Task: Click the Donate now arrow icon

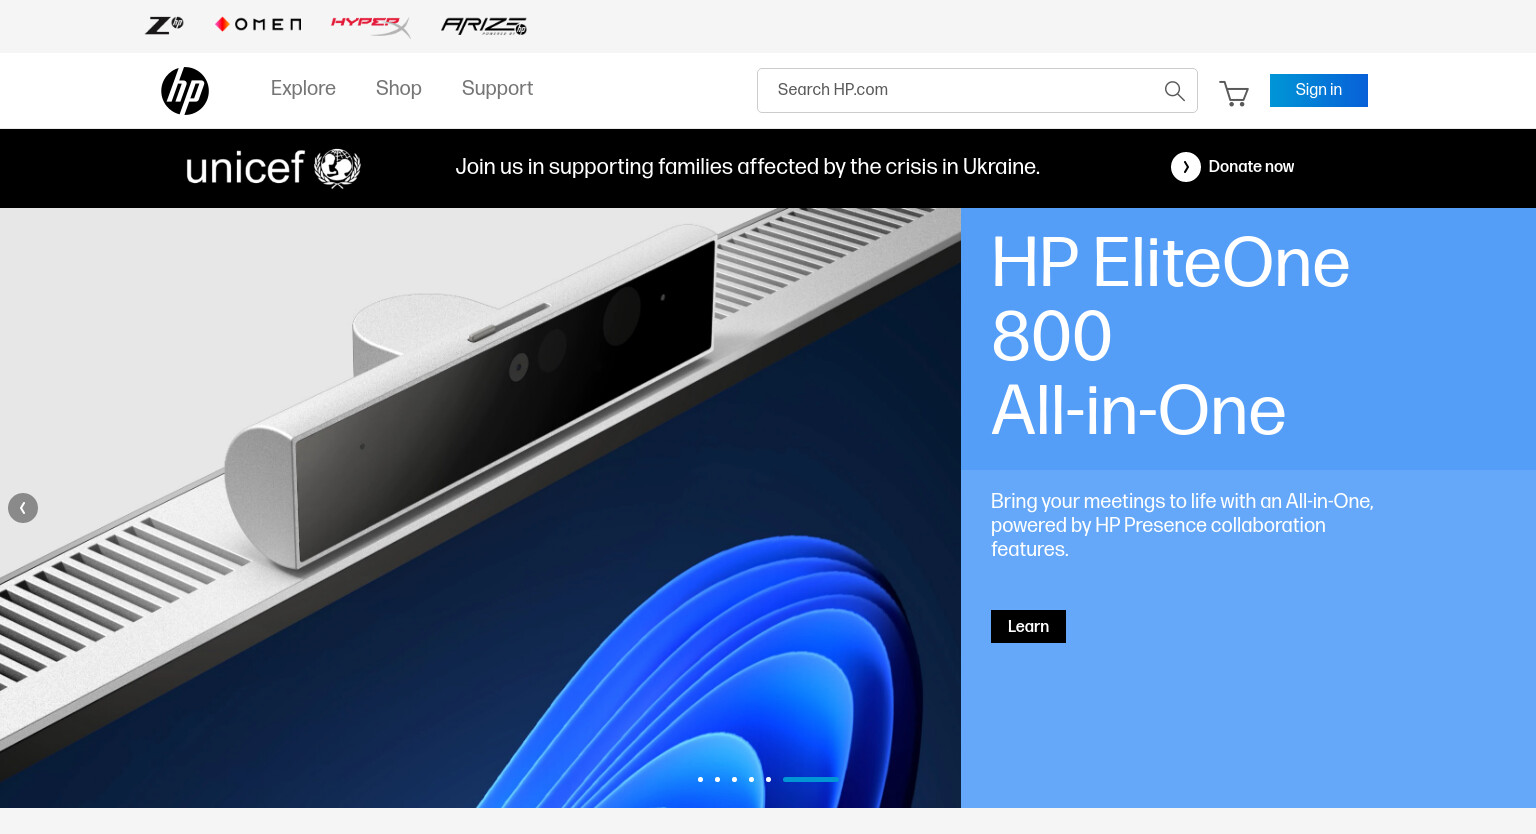Action: pyautogui.click(x=1186, y=167)
